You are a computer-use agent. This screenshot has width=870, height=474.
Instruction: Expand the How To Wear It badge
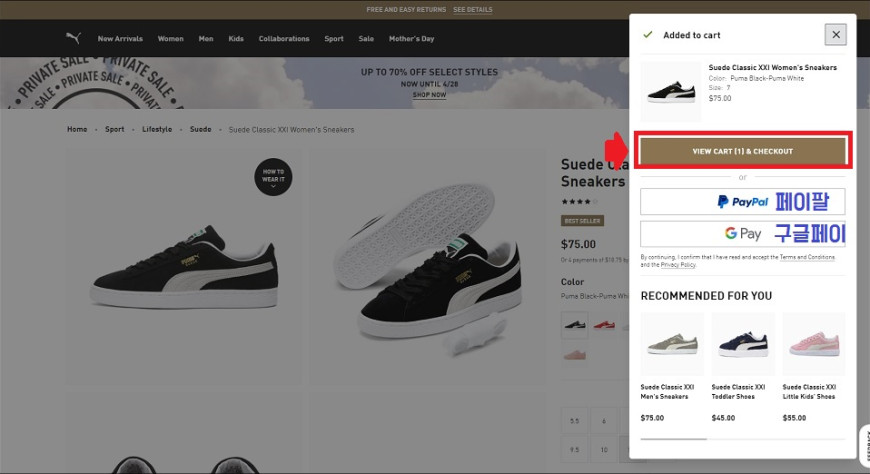[273, 177]
